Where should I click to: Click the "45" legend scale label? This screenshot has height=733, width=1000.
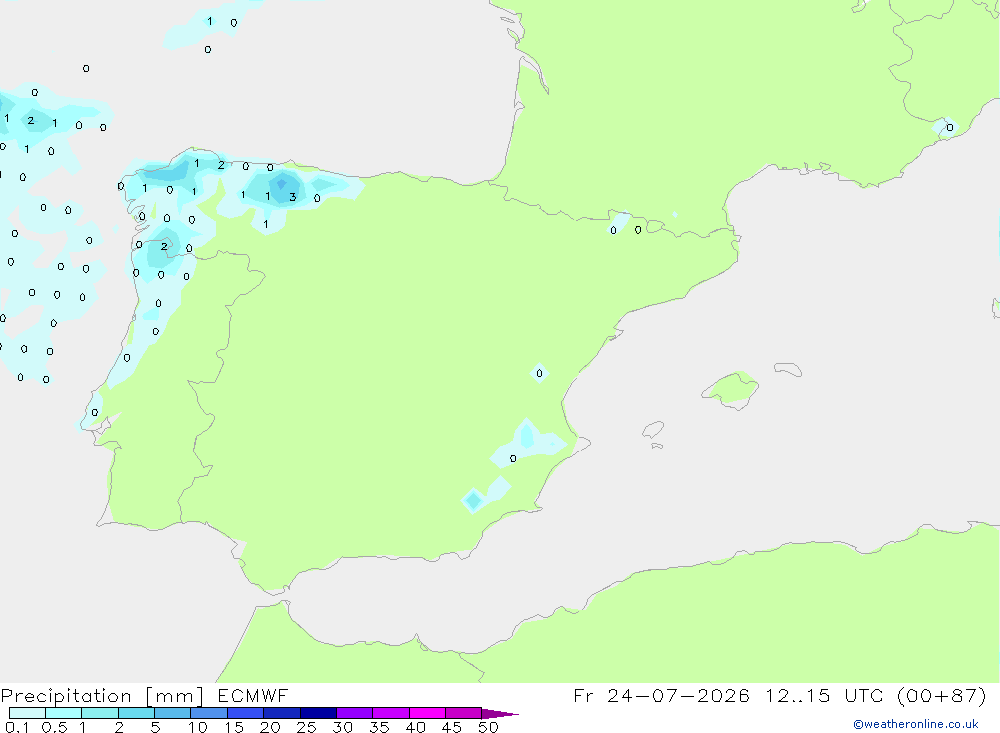pos(452,727)
